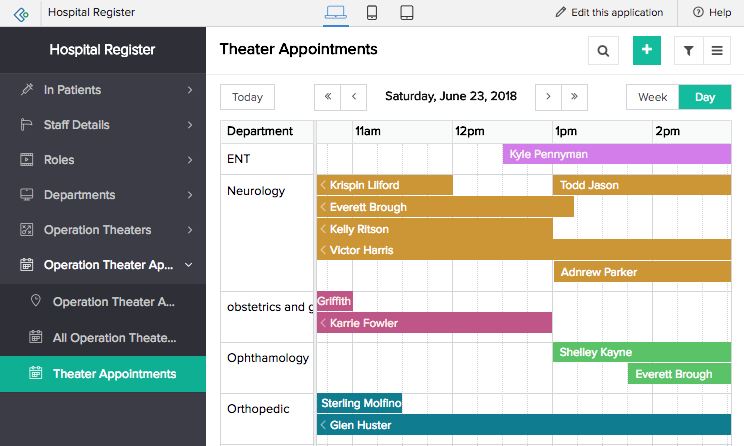
Task: Click the app logo icon top-left
Action: point(21,13)
